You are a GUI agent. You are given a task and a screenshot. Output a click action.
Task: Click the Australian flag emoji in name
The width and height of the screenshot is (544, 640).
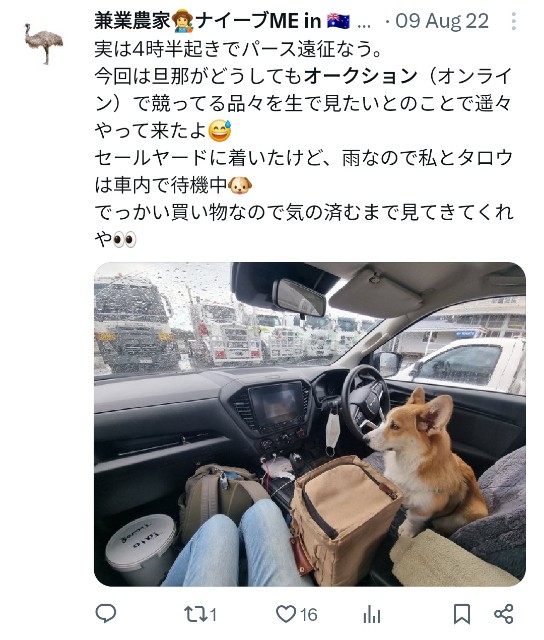point(338,21)
